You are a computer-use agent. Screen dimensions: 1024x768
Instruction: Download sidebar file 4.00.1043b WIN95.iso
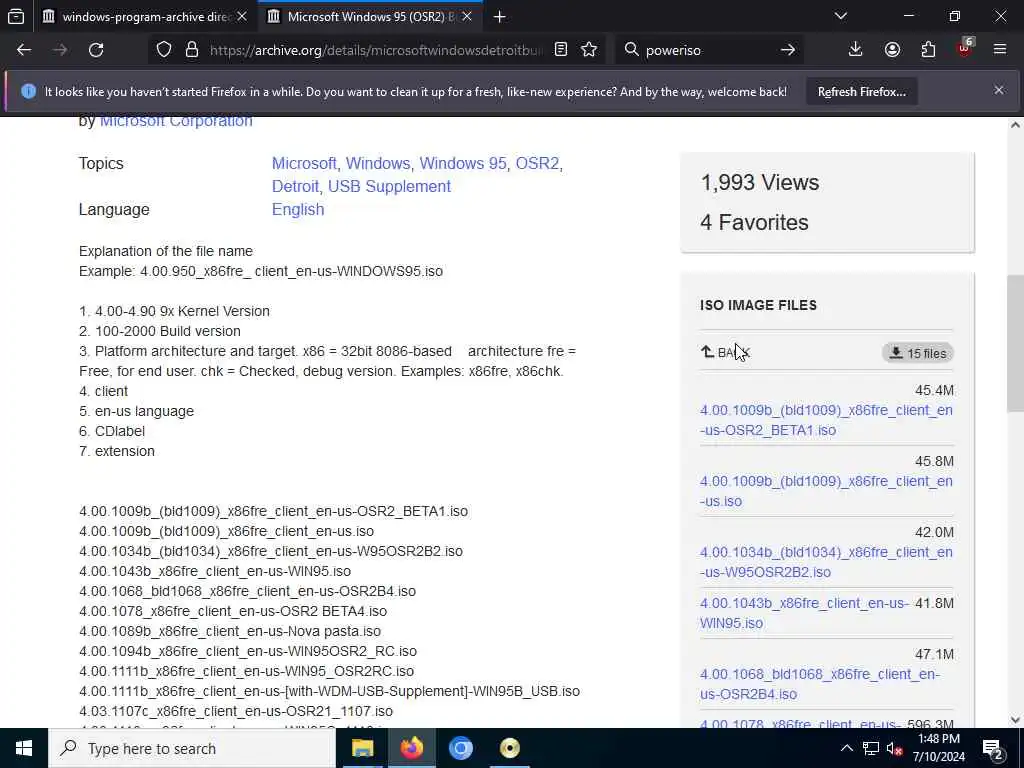coord(804,613)
